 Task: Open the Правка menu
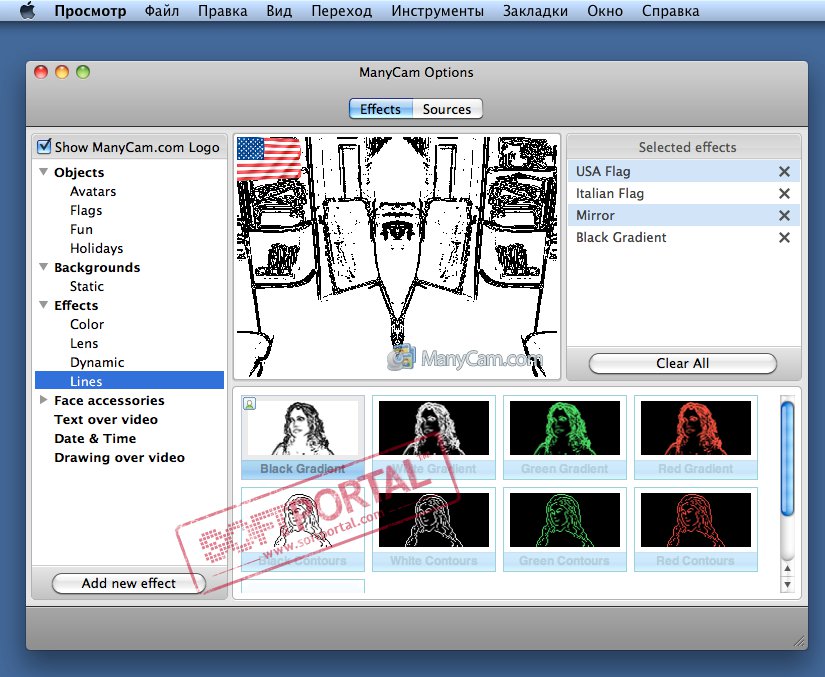point(223,11)
